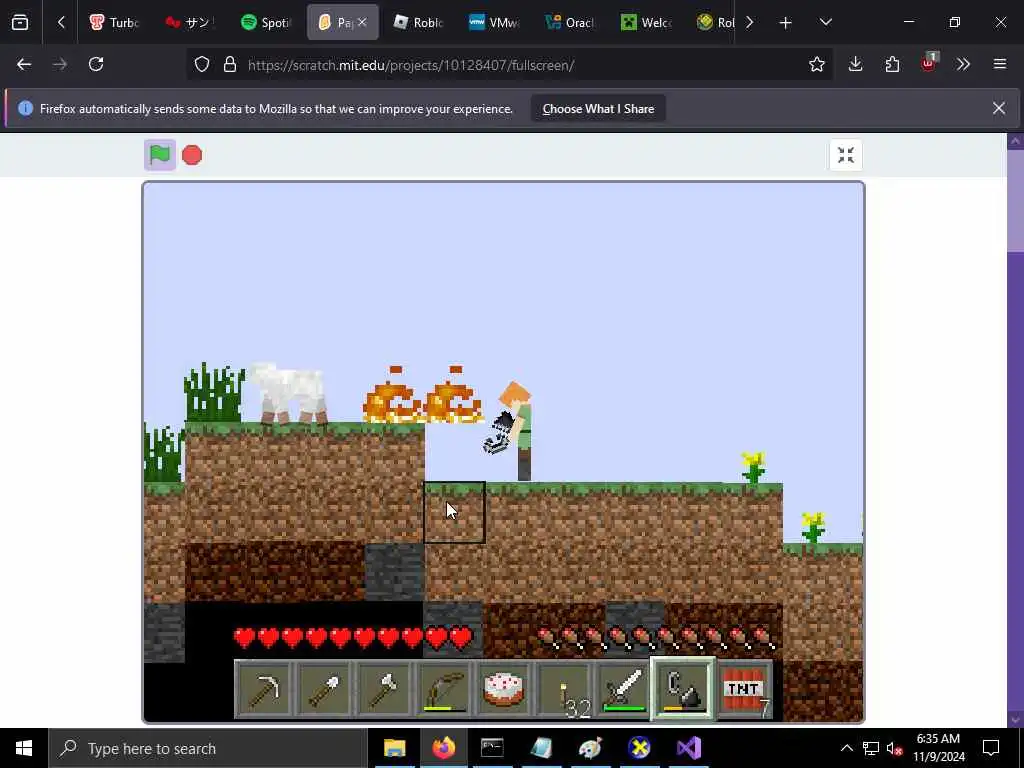
Task: Open the Firefox hamburger menu
Action: [x=1000, y=64]
